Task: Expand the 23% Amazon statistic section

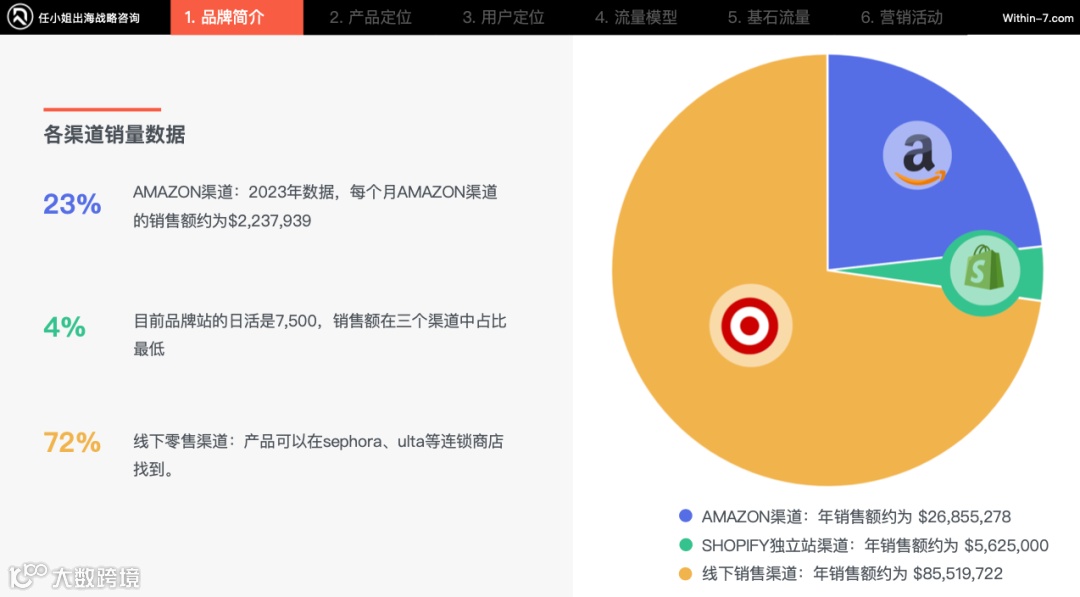Action: pos(72,204)
